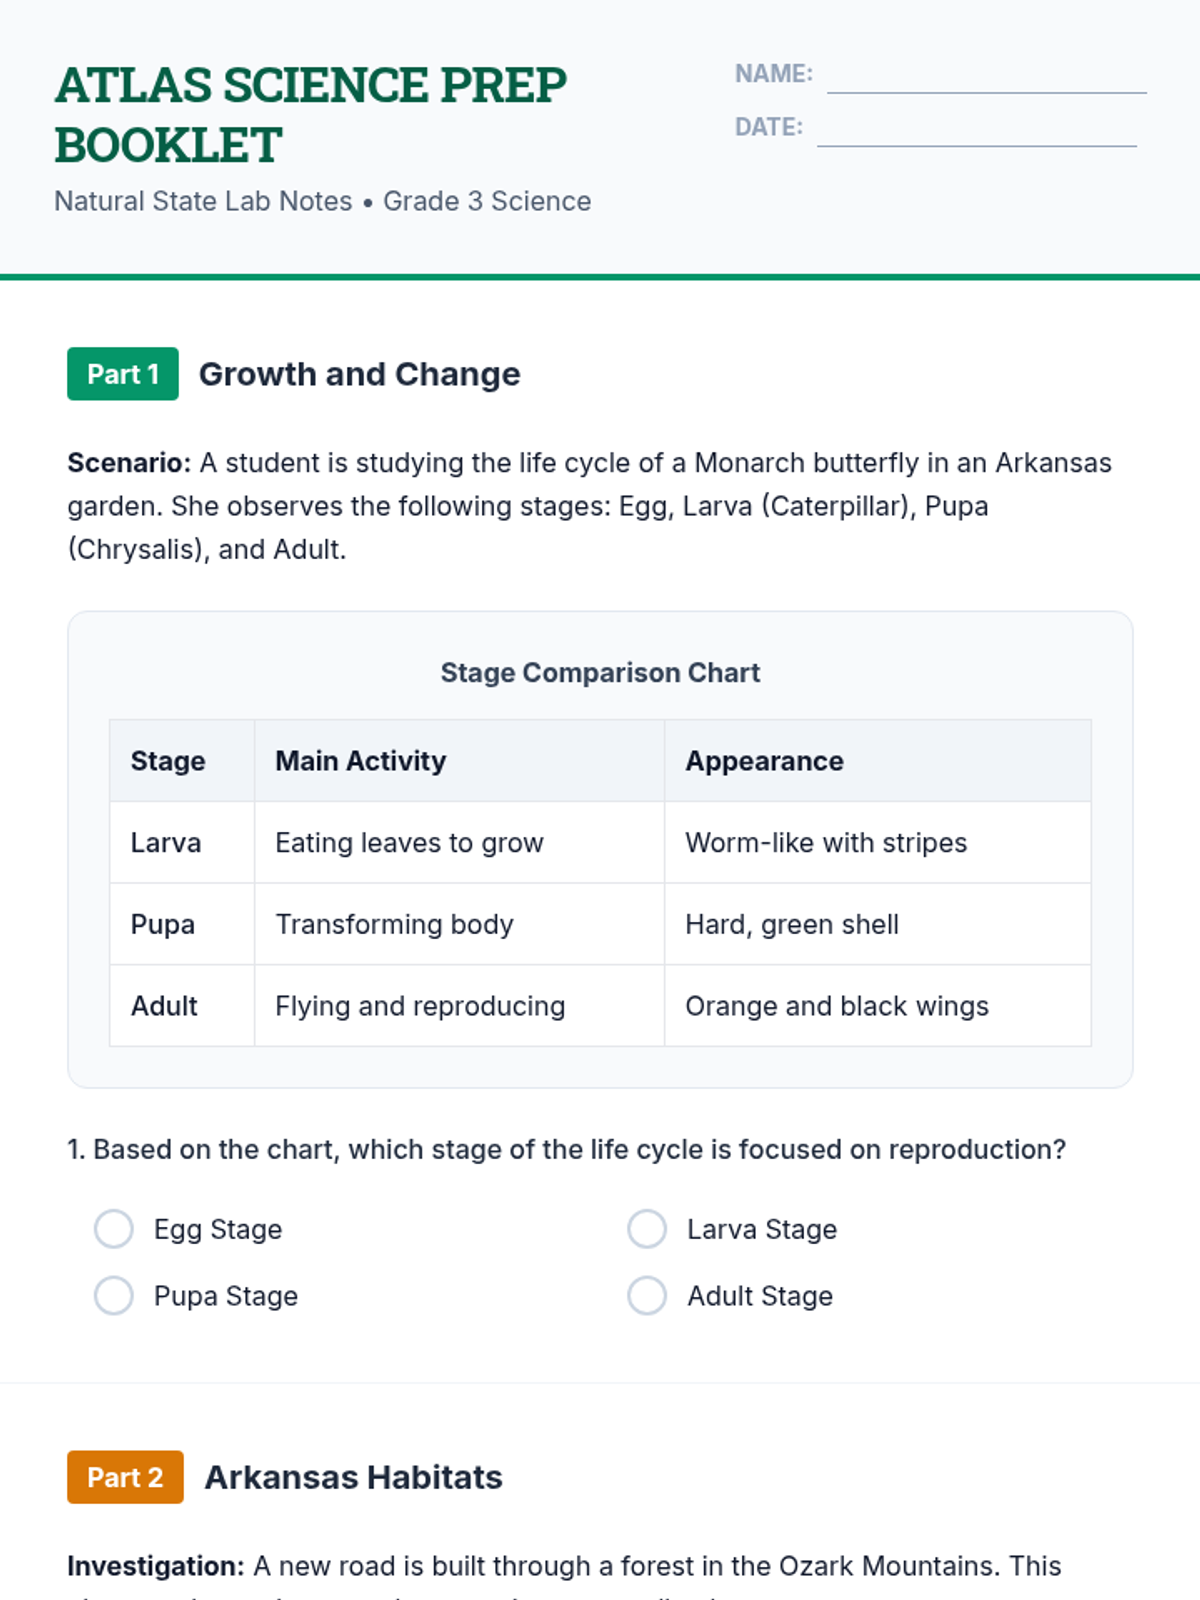Select the "Transforming body" table cell
The width and height of the screenshot is (1200, 1600).
(x=394, y=924)
